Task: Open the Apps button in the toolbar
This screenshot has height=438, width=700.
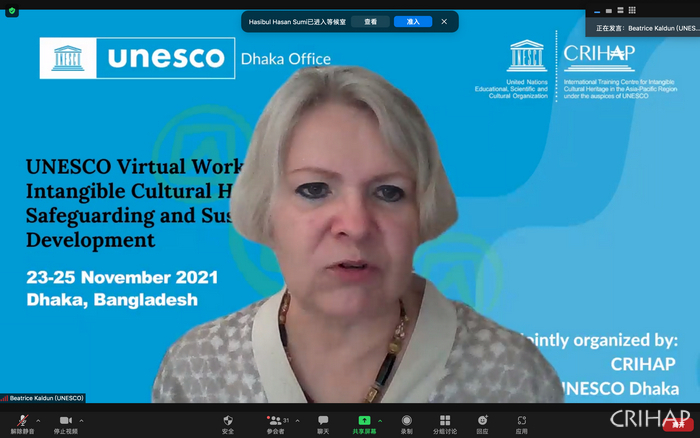Action: (522, 422)
